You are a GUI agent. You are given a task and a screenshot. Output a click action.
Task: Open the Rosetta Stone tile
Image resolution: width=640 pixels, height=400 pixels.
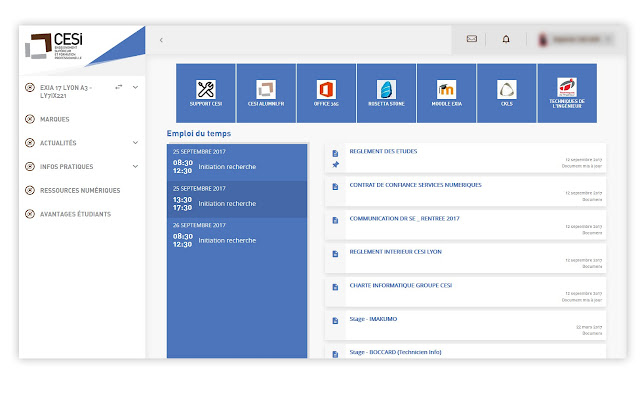[386, 93]
